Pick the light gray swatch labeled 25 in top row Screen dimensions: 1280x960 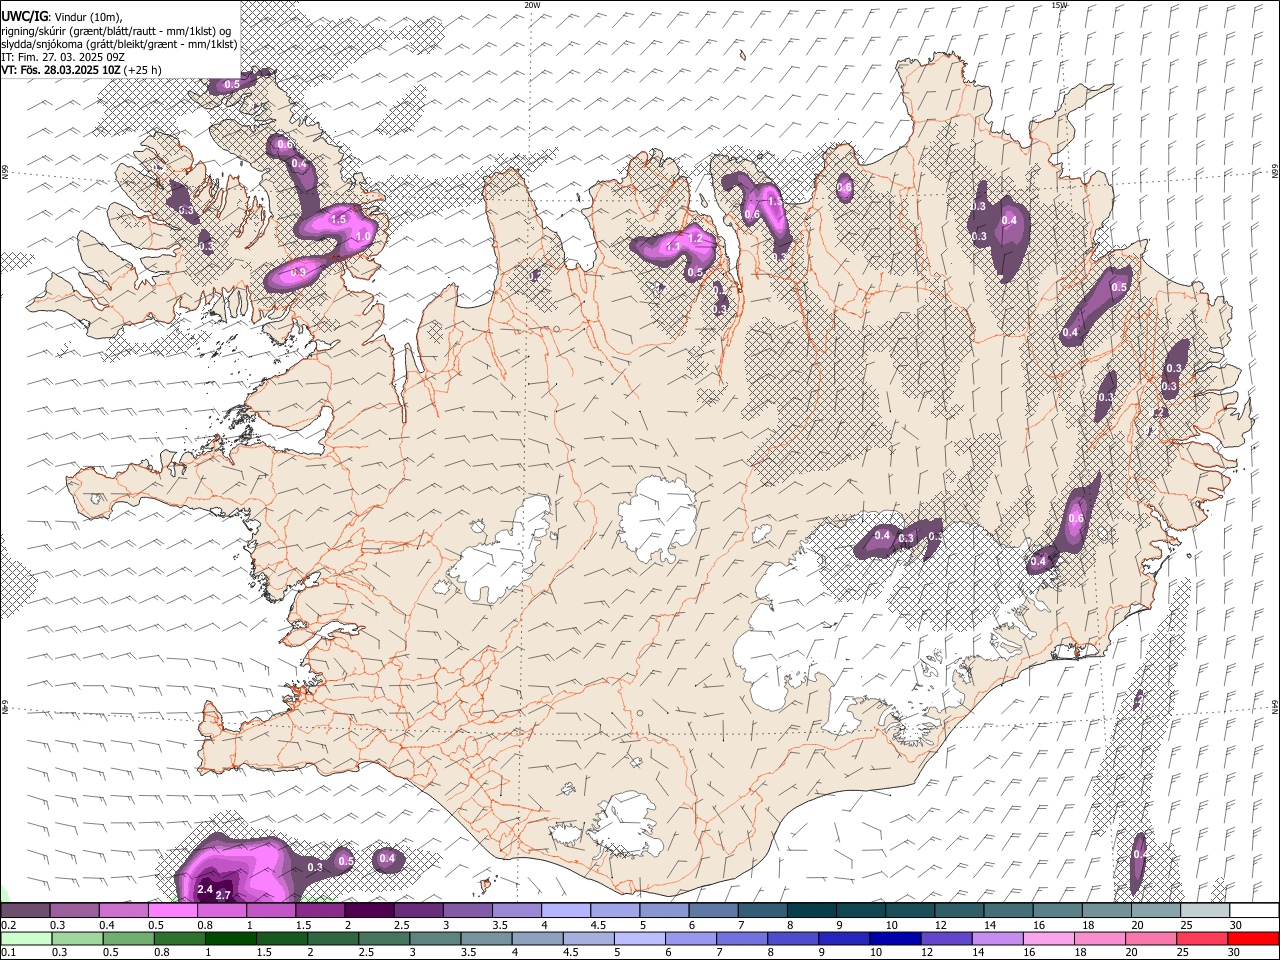pos(1206,911)
